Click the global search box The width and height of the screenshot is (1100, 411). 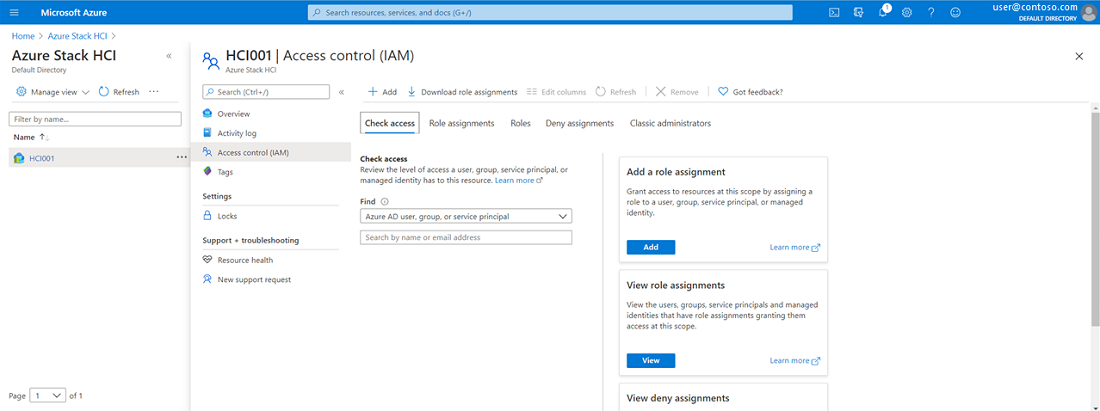pos(550,13)
